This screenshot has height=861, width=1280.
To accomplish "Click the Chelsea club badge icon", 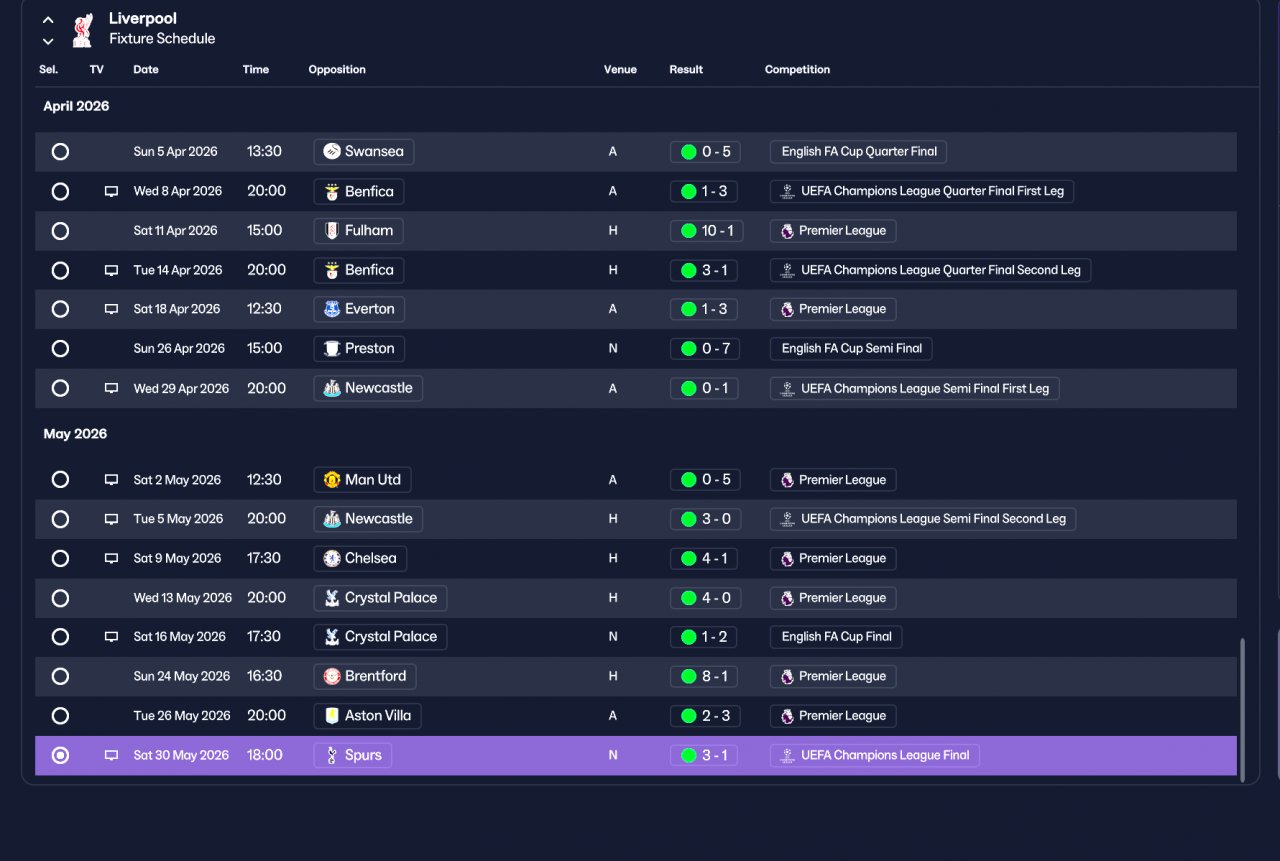I will pos(332,559).
